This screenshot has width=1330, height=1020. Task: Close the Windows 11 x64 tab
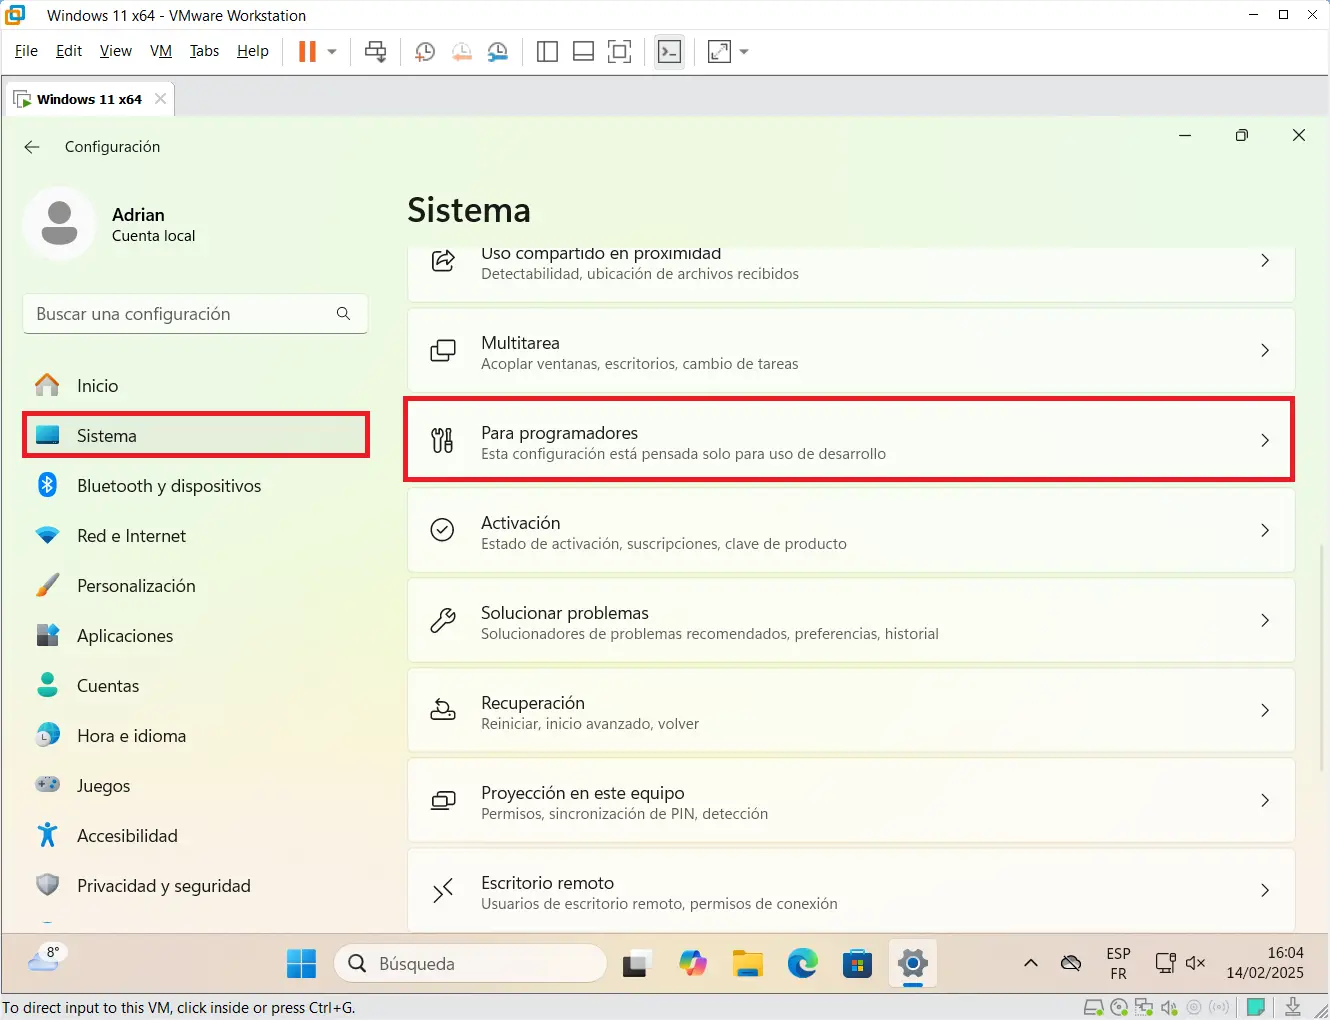tap(160, 99)
